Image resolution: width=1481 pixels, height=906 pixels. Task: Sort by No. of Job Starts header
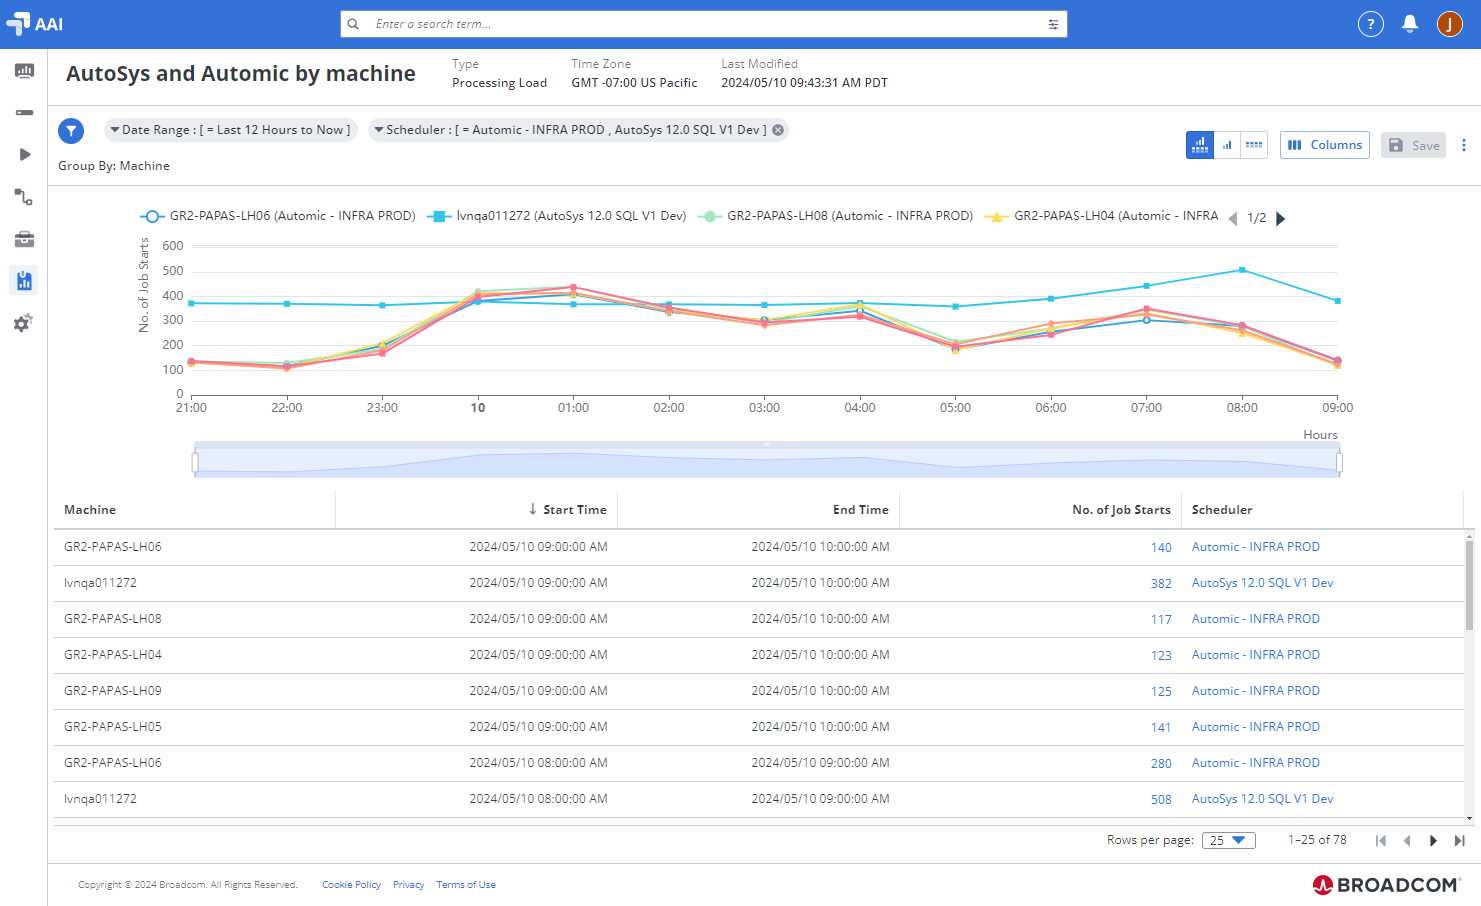pyautogui.click(x=1121, y=510)
